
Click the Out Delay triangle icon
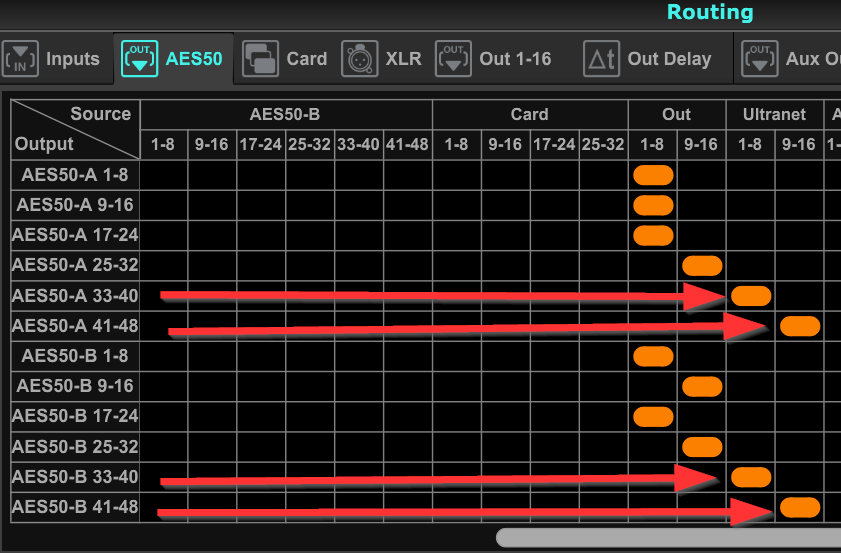coord(602,59)
